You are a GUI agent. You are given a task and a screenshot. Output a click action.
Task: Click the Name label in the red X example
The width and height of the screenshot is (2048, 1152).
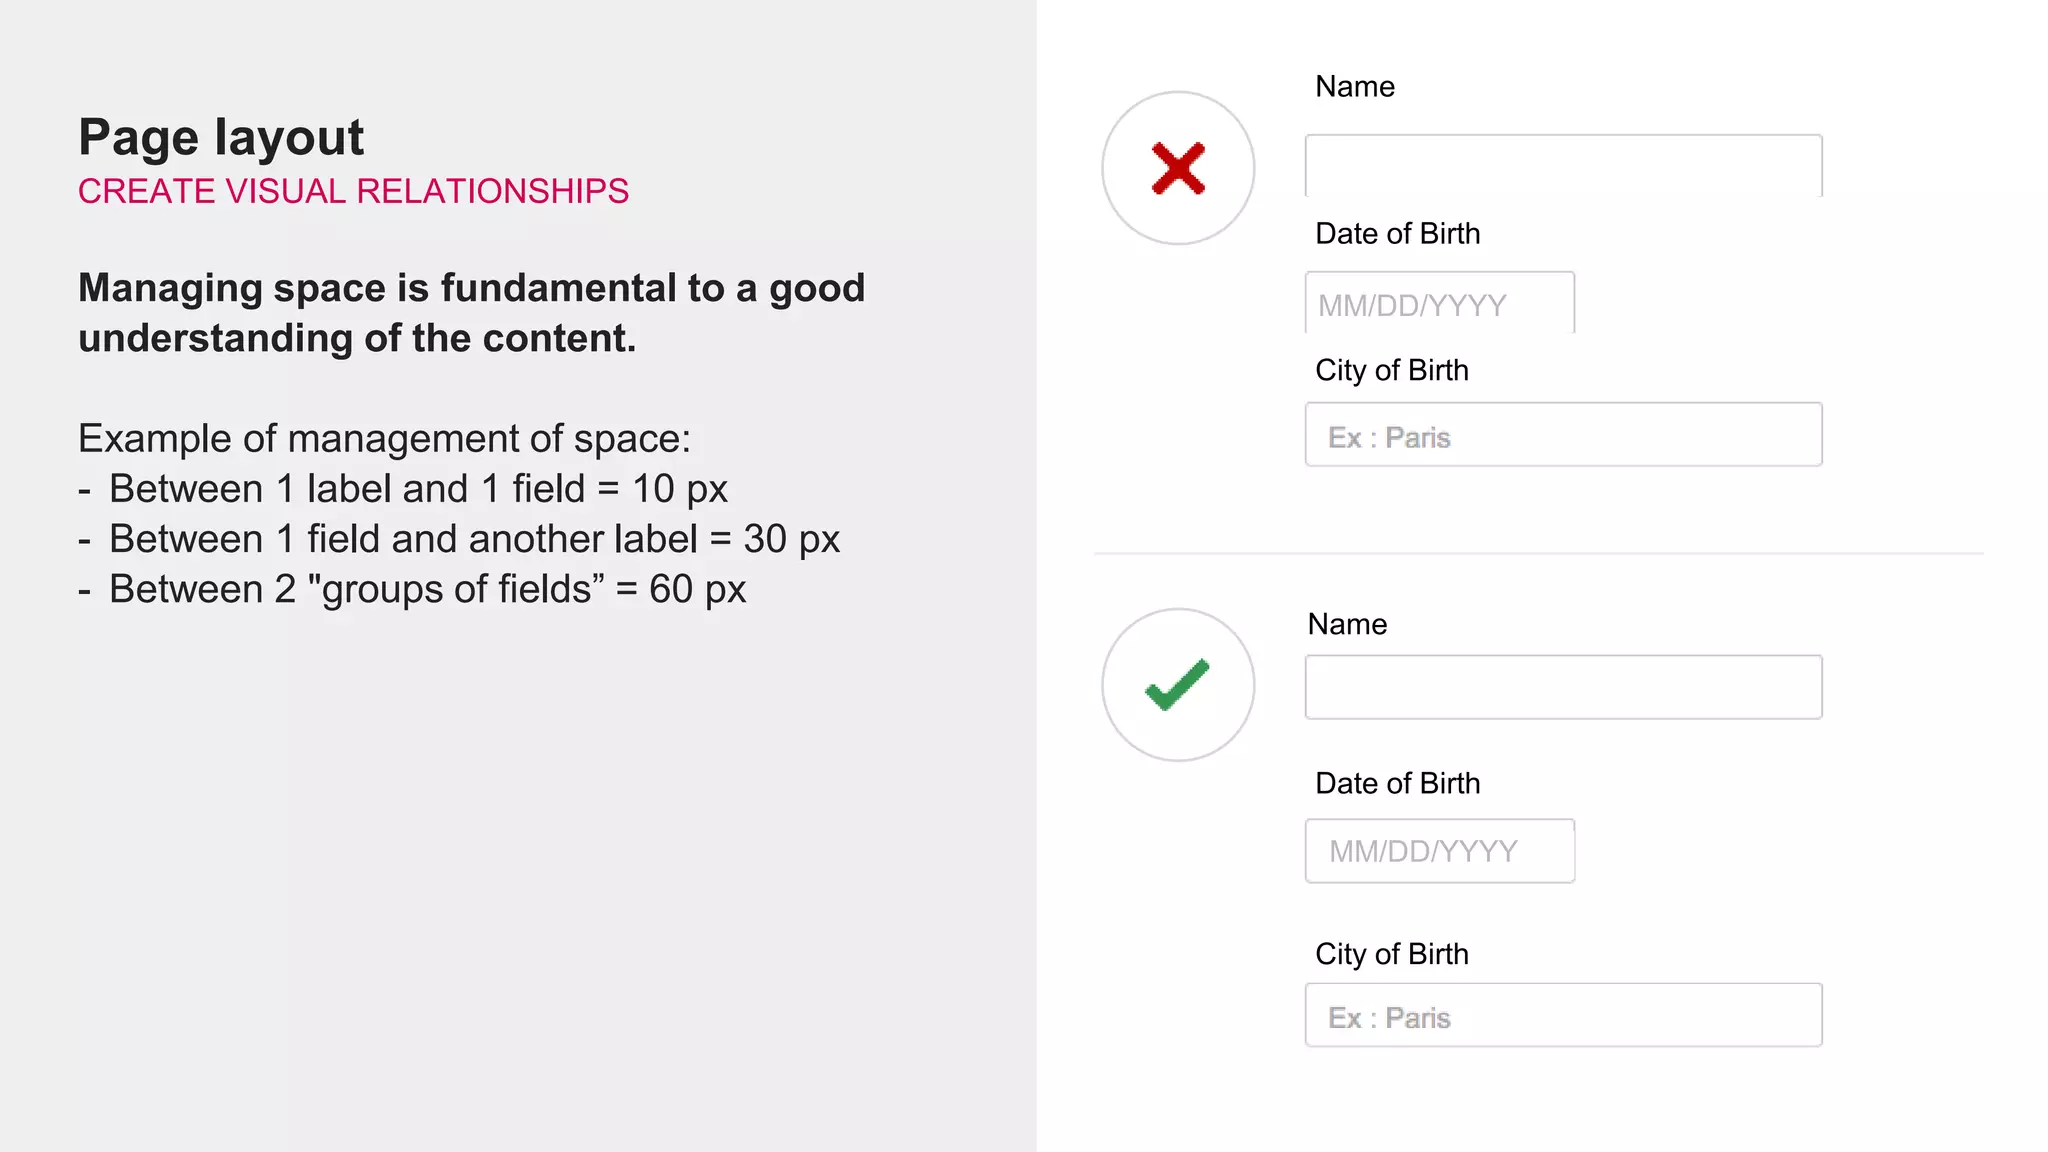(1354, 87)
